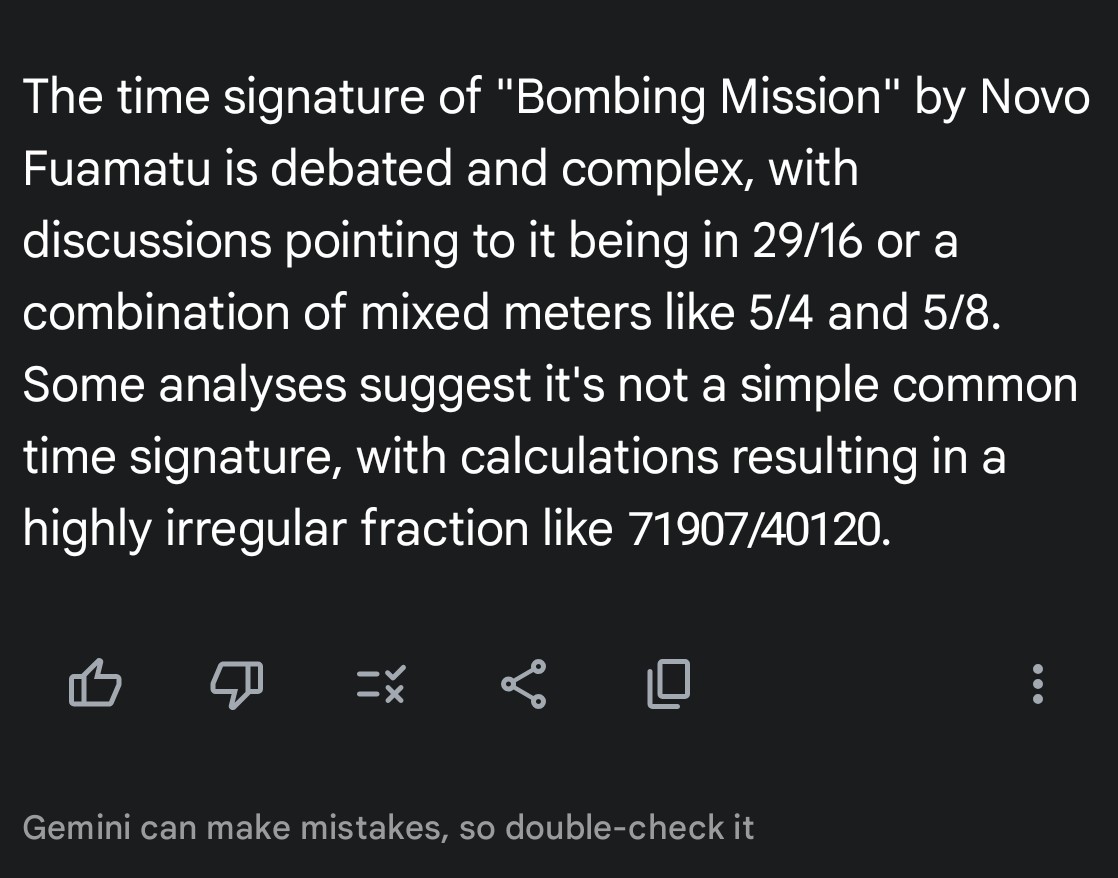Click the word "Fuamatu"
Viewport: 1118px width, 878px height.
[x=116, y=169]
